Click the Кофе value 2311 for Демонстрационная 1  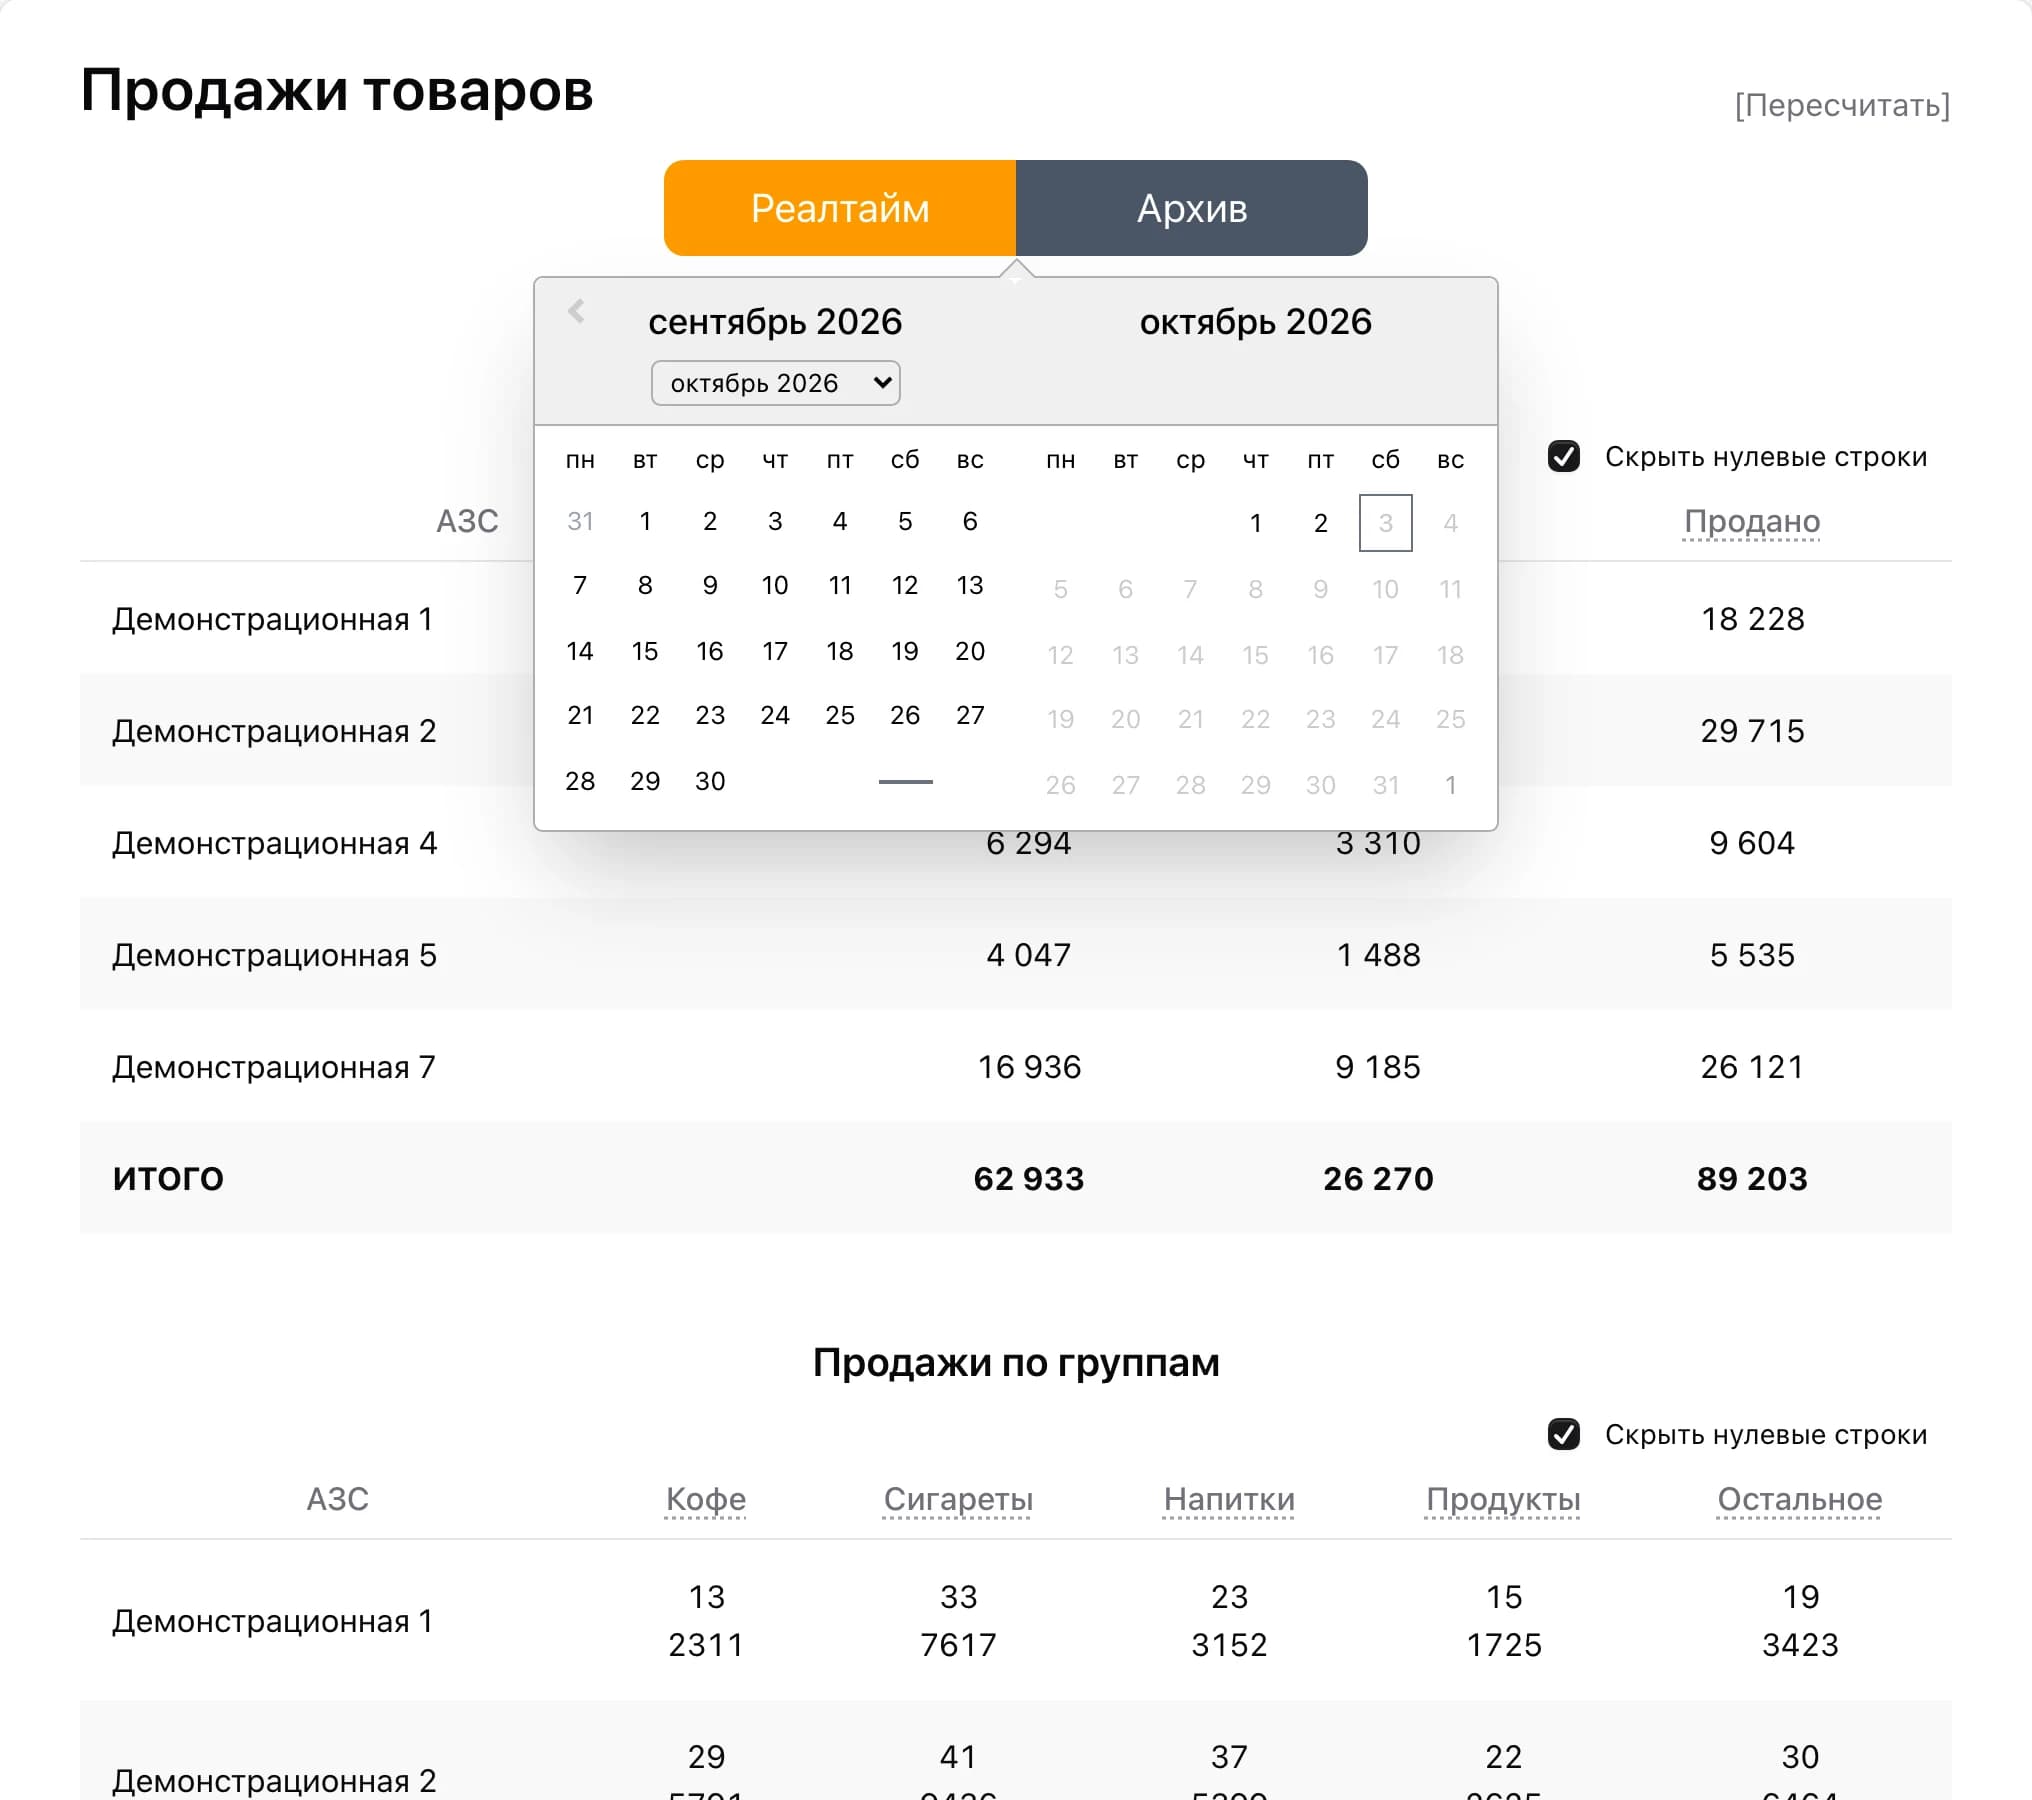706,1645
